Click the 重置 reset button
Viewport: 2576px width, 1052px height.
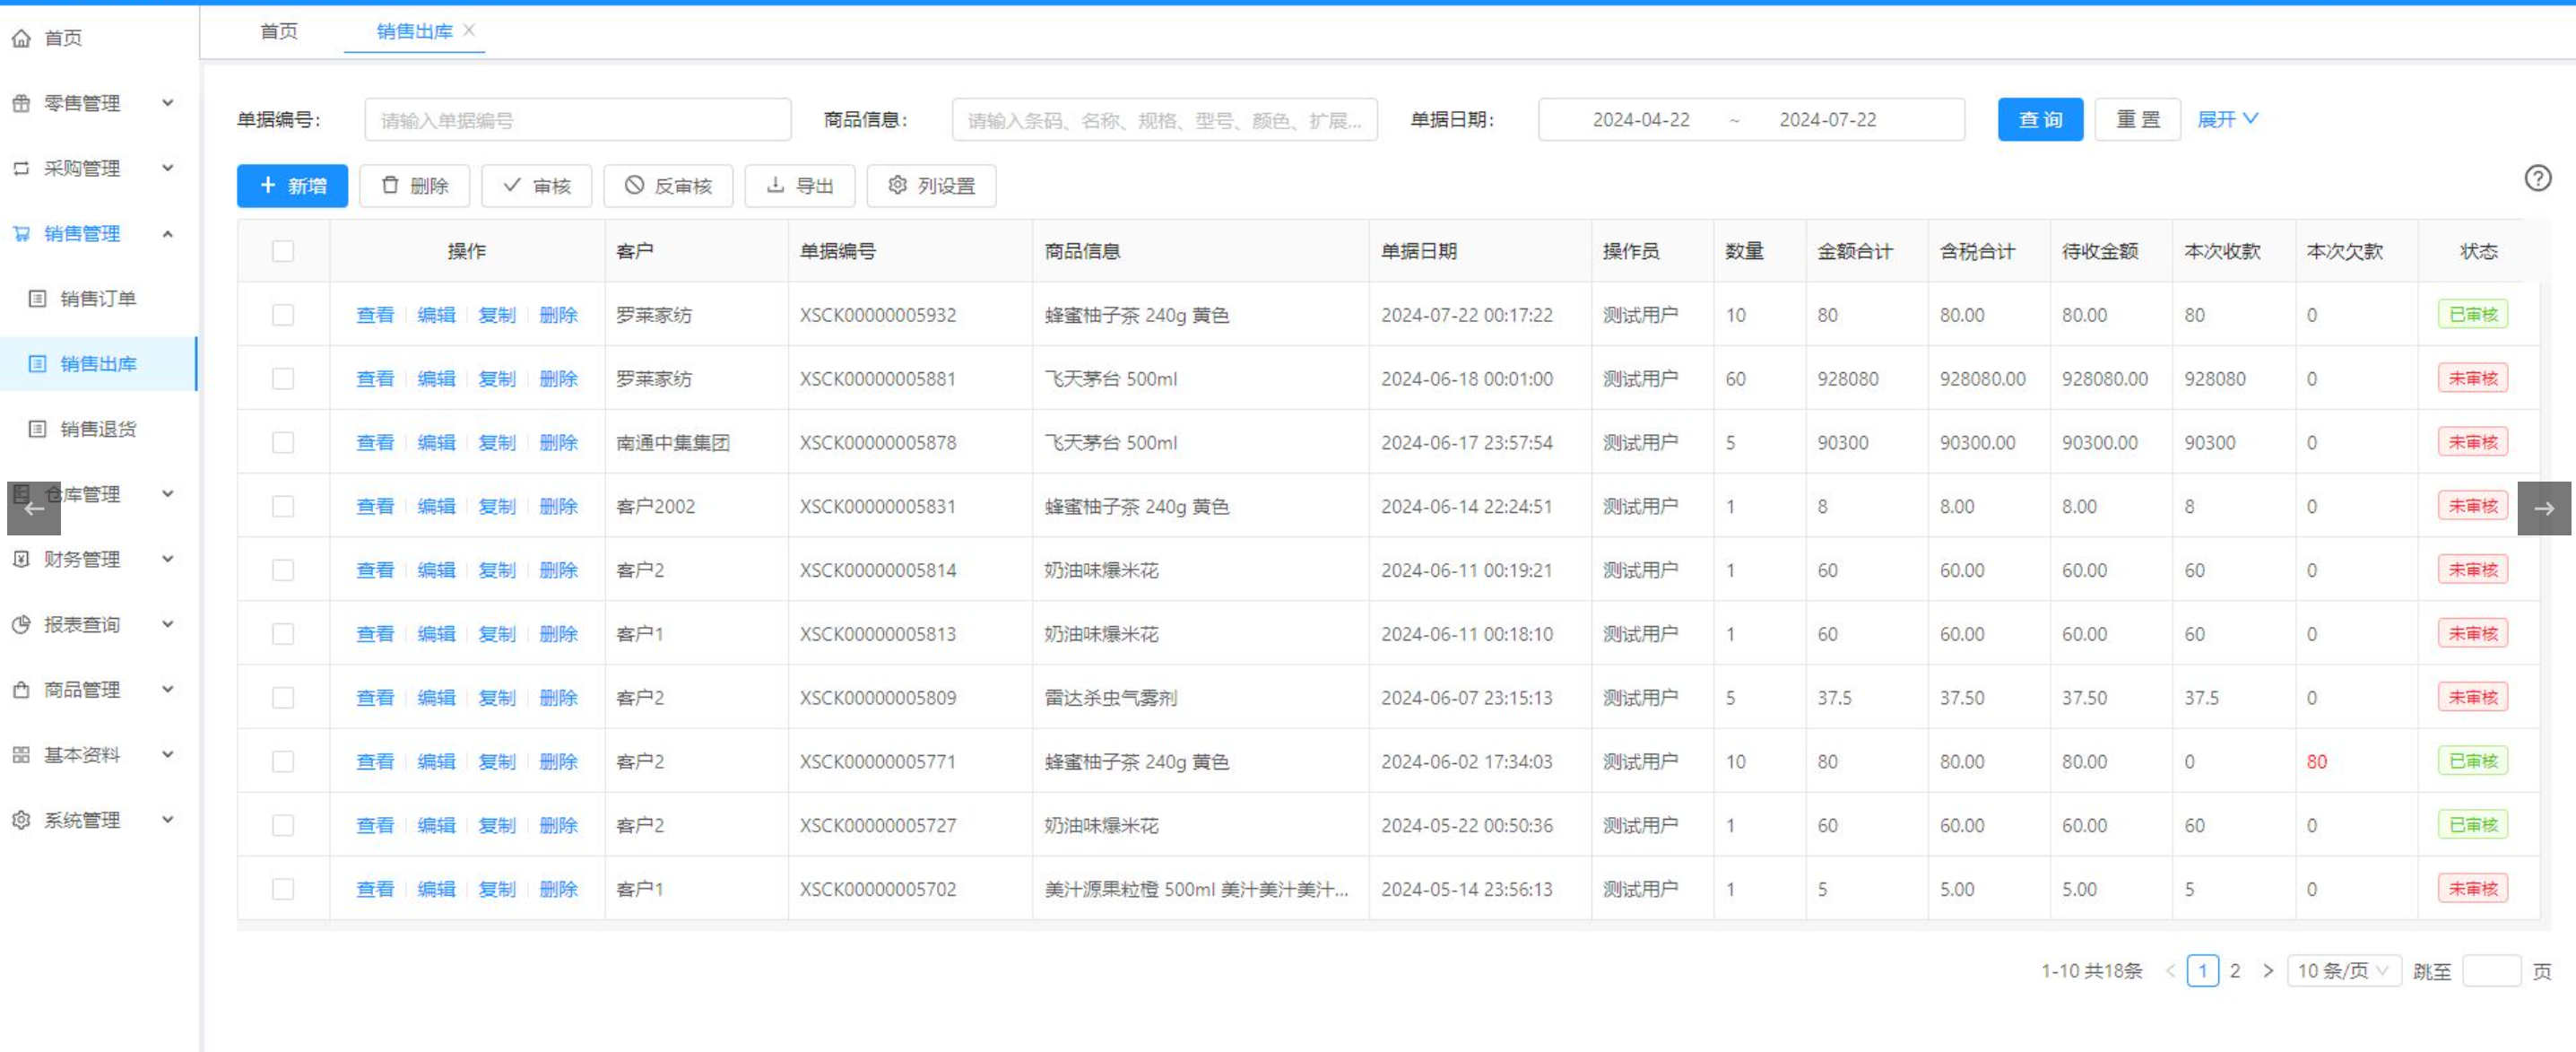(2137, 120)
